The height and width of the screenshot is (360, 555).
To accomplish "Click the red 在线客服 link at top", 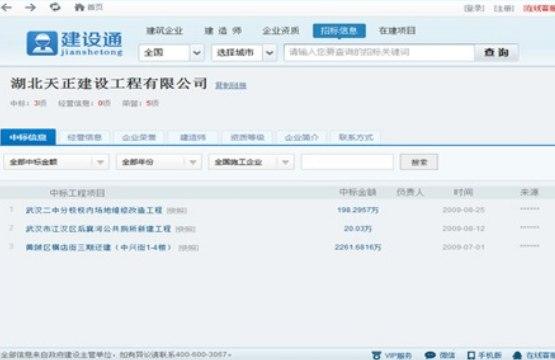I will pos(539,8).
